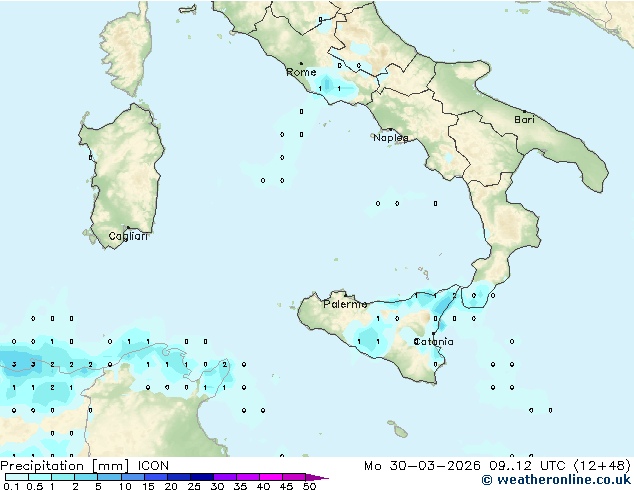
Task: Select the 35–40 mm legend swatch
Action: [247, 477]
